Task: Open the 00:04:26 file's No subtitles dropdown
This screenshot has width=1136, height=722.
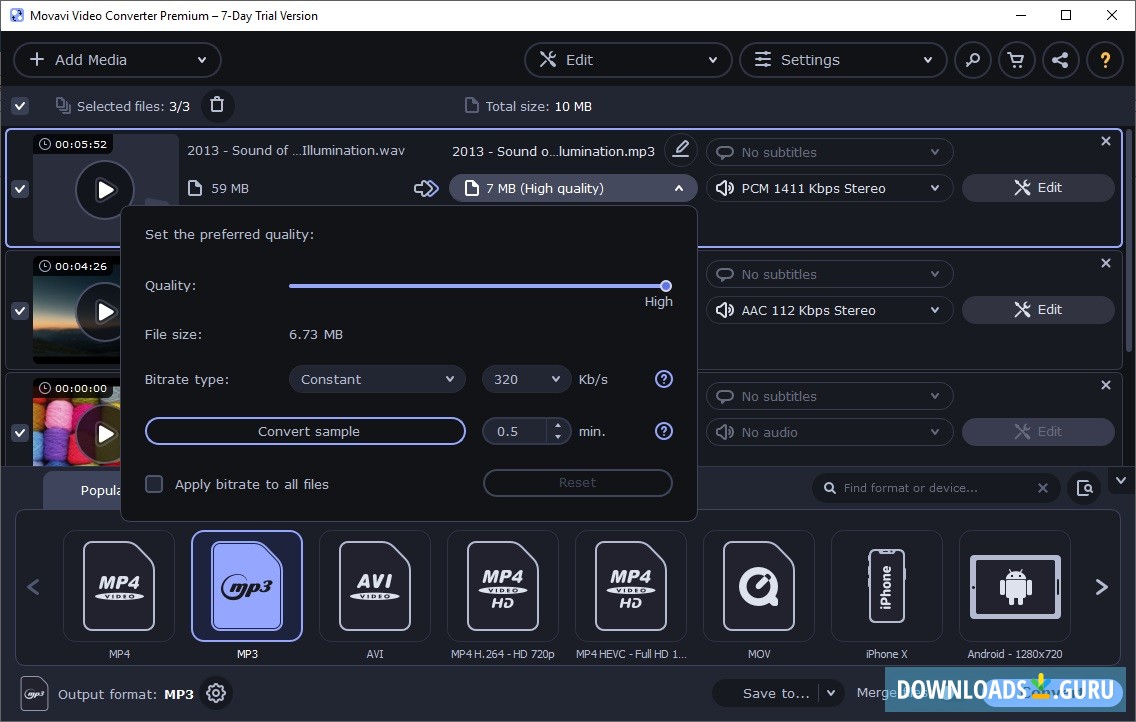Action: click(830, 274)
